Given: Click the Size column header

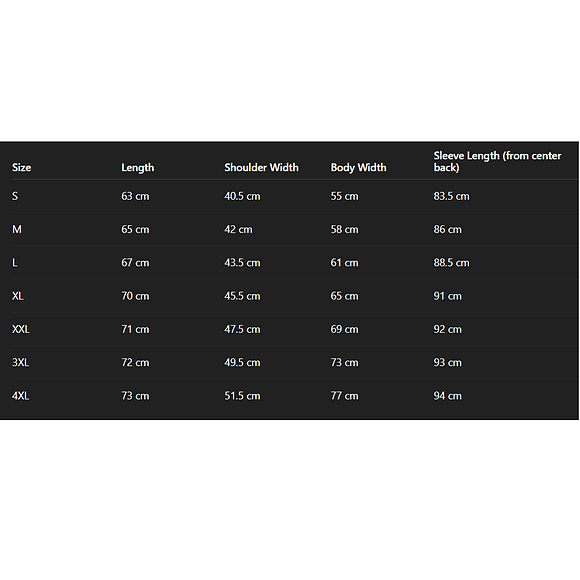Looking at the screenshot, I should (x=21, y=168).
